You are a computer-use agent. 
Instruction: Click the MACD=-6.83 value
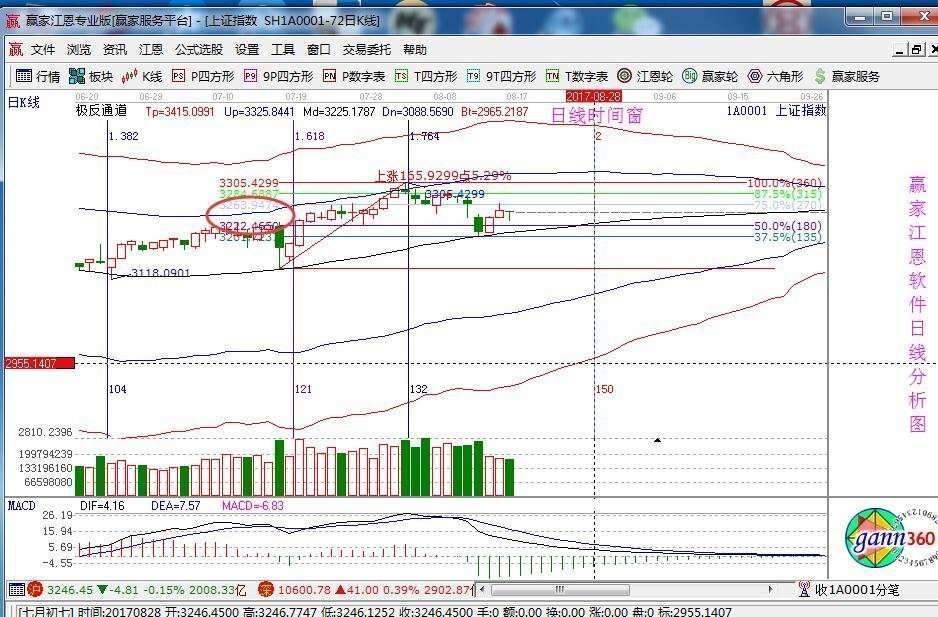[252, 506]
